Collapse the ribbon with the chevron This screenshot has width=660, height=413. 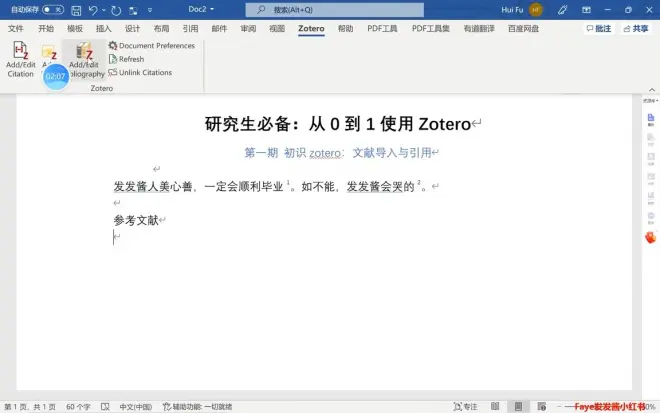click(652, 90)
